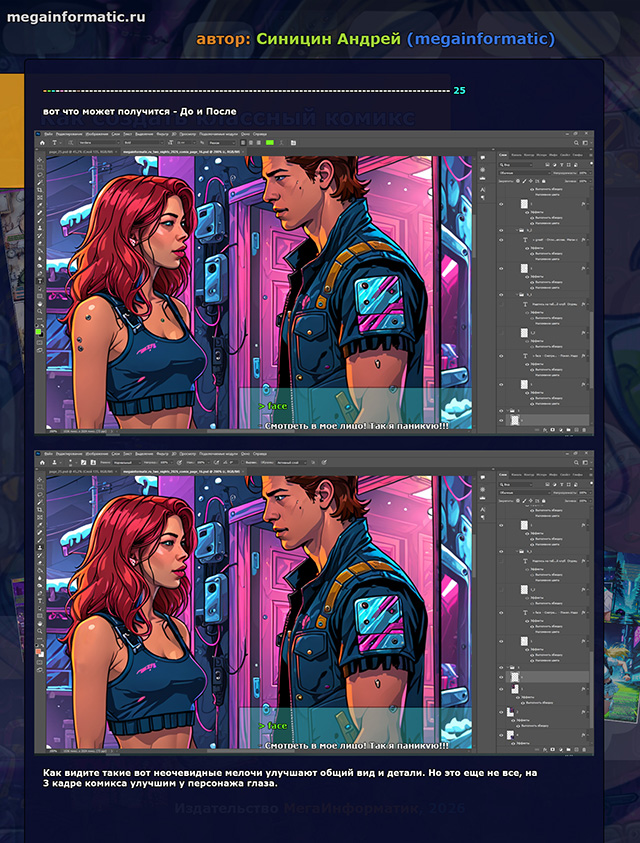
Task: Toggle eye of selected layer in top Layers panel
Action: point(501,420)
